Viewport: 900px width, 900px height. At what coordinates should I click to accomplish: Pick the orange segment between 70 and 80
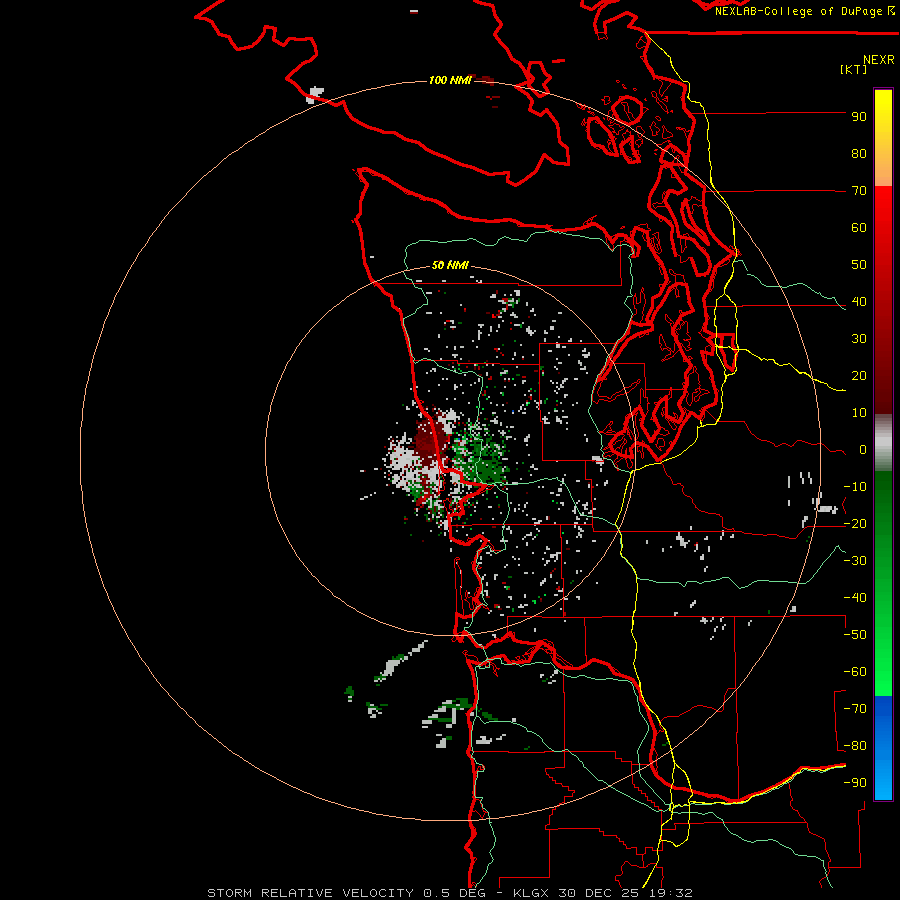click(883, 169)
